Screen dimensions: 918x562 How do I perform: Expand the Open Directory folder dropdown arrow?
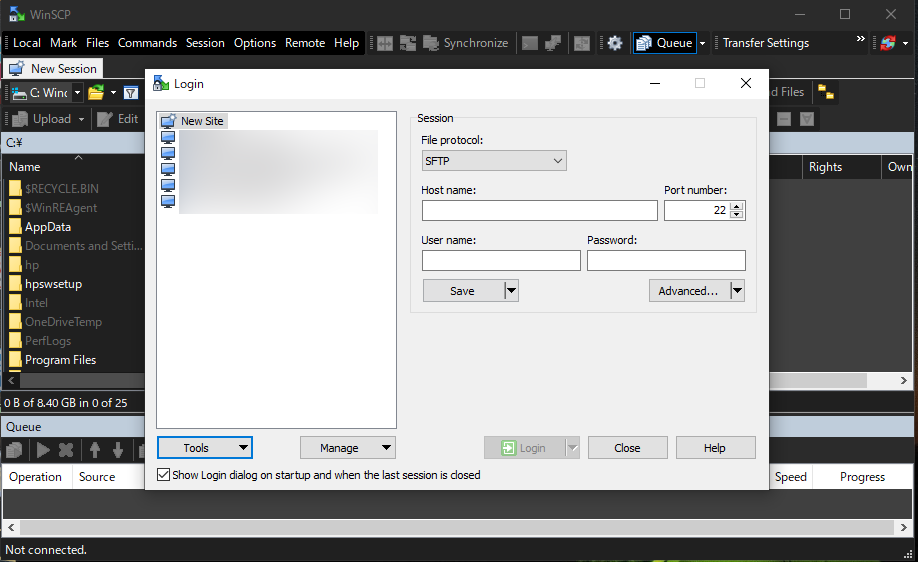[x=114, y=92]
